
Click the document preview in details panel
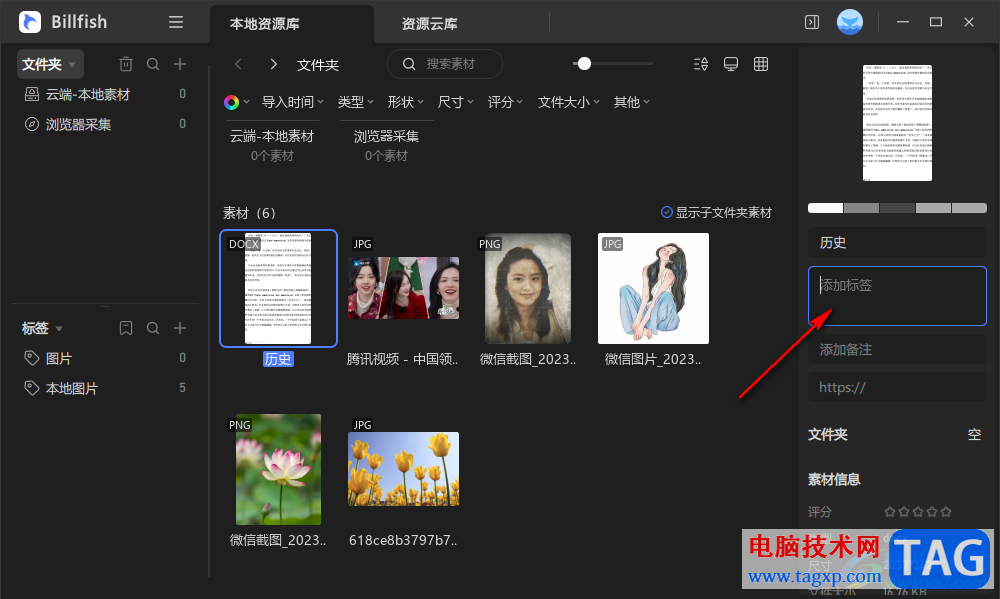coord(897,122)
